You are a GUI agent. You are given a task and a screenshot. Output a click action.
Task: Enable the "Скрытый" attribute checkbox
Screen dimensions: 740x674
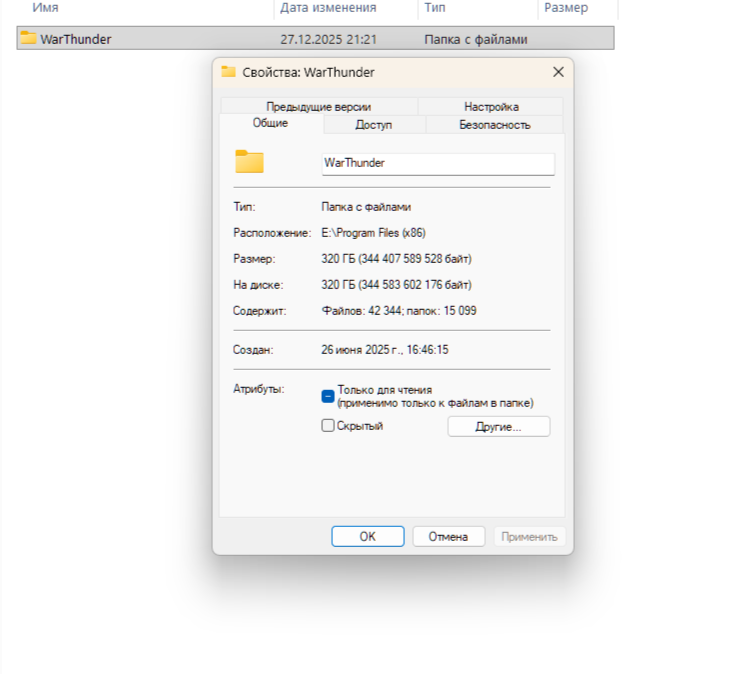pos(327,426)
